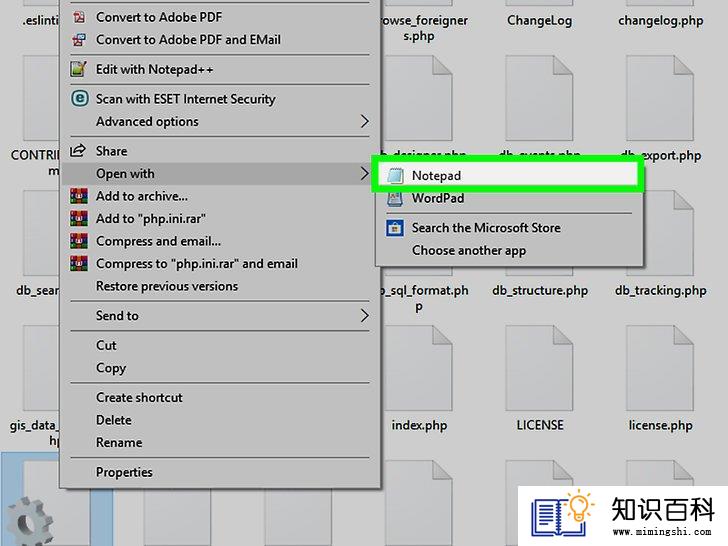
Task: Click the Microsoft Store bag icon
Action: (x=395, y=228)
